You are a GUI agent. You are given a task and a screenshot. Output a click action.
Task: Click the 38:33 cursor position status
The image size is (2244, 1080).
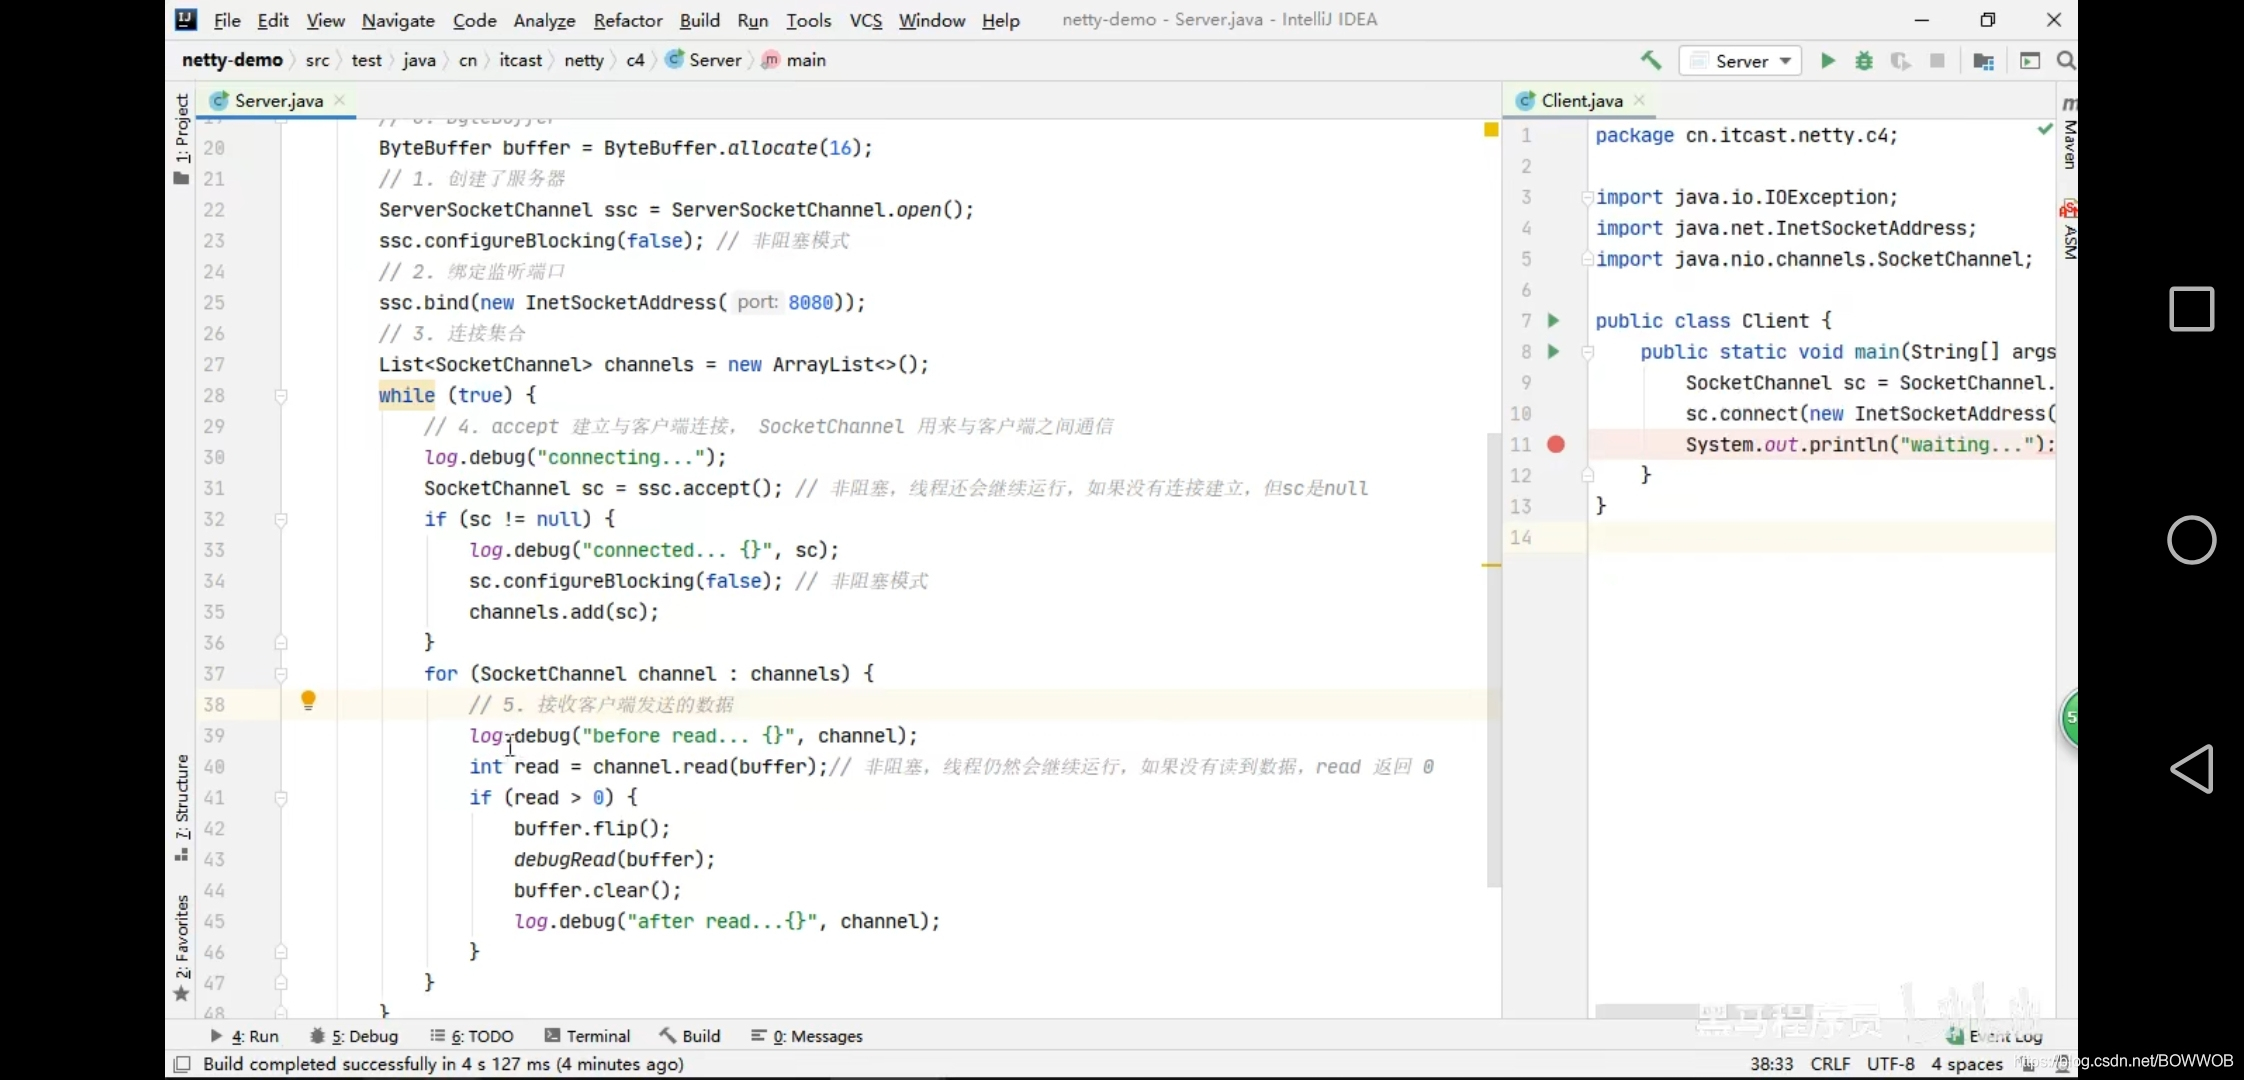point(1771,1064)
